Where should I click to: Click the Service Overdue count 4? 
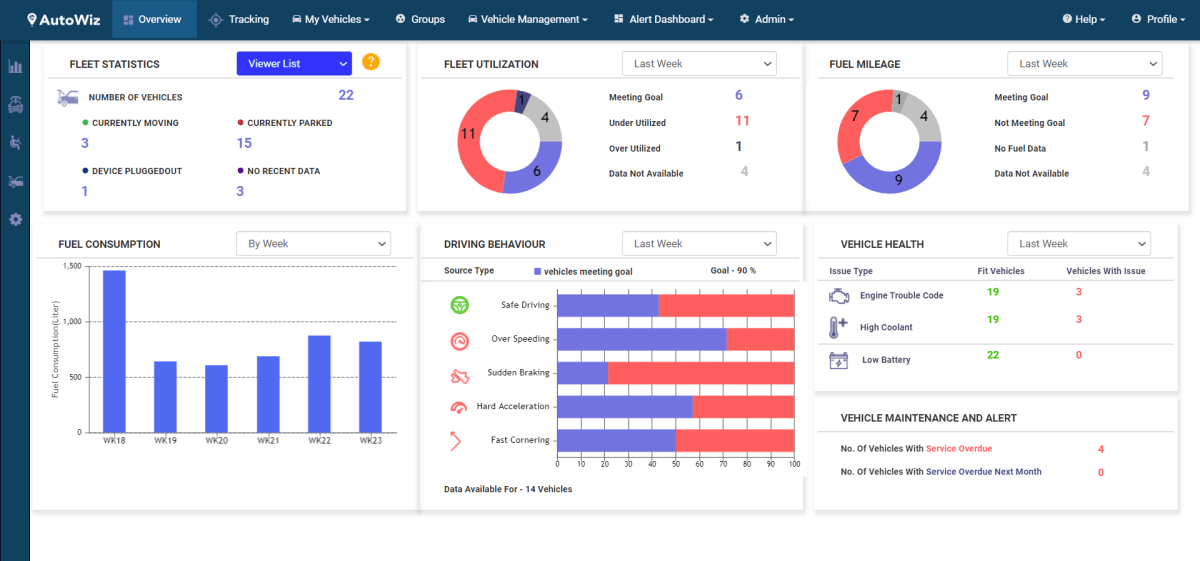click(1101, 450)
